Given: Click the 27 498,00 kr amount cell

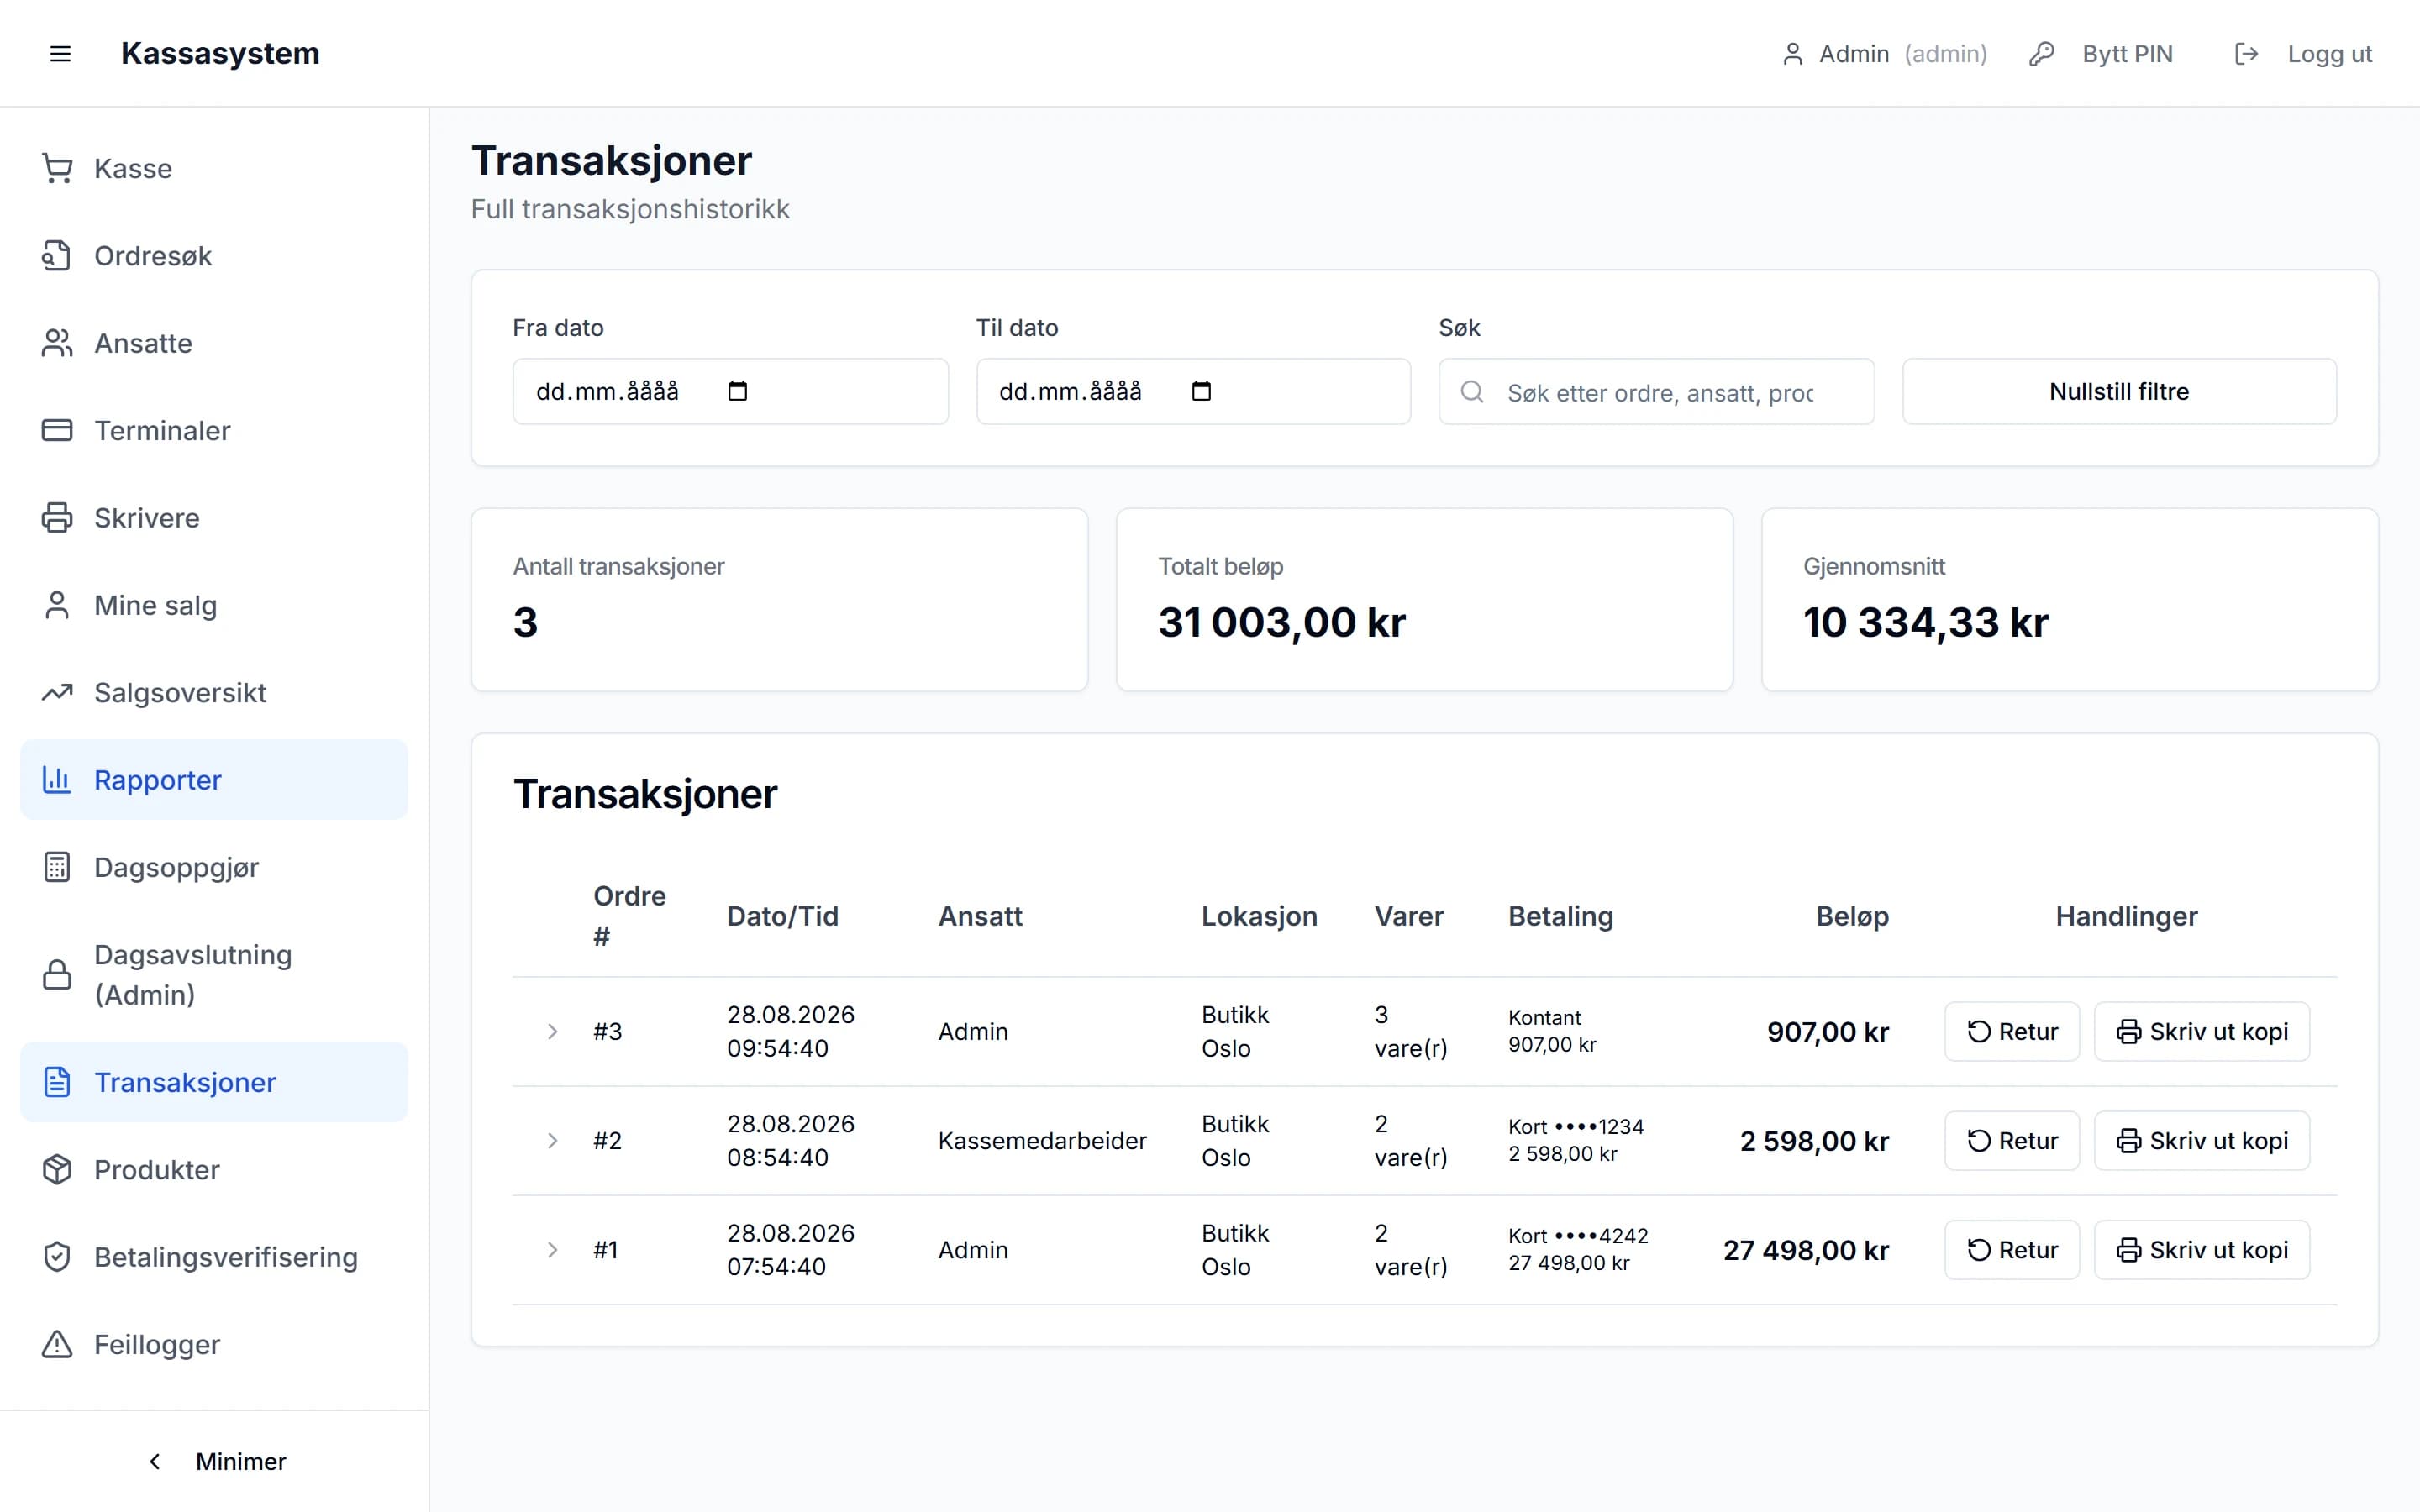Looking at the screenshot, I should (1805, 1250).
